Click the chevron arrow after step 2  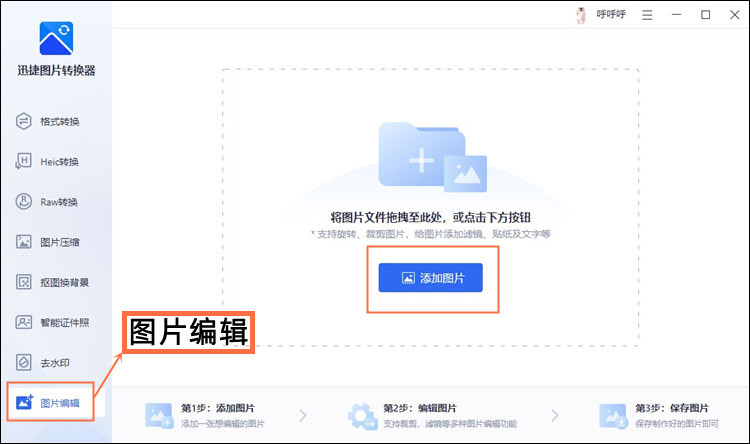point(555,415)
